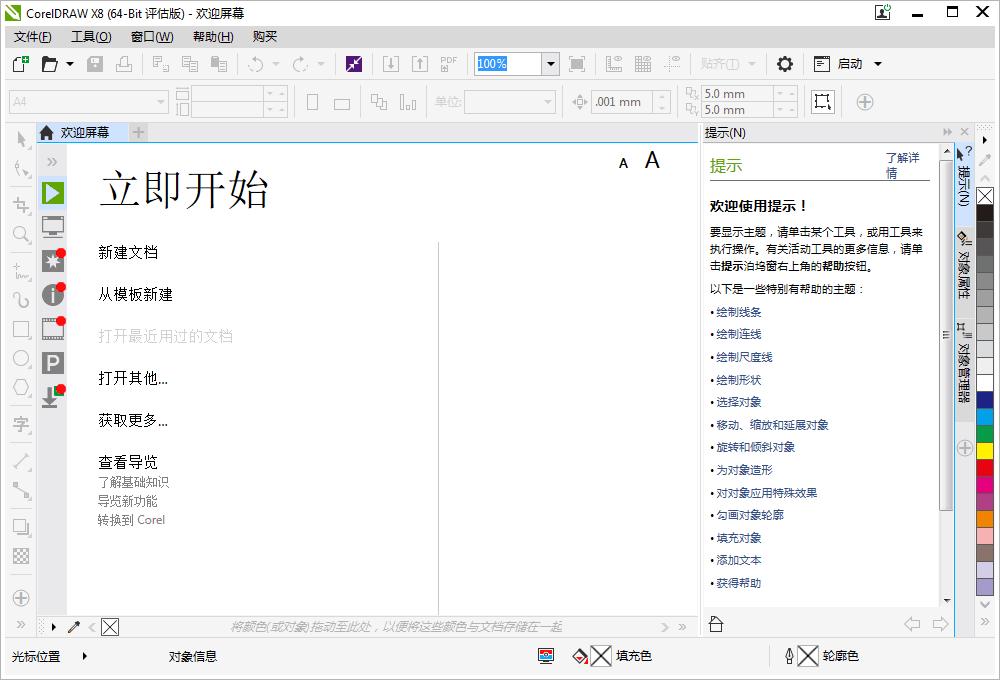
Task: Select the Text tool
Action: click(20, 425)
